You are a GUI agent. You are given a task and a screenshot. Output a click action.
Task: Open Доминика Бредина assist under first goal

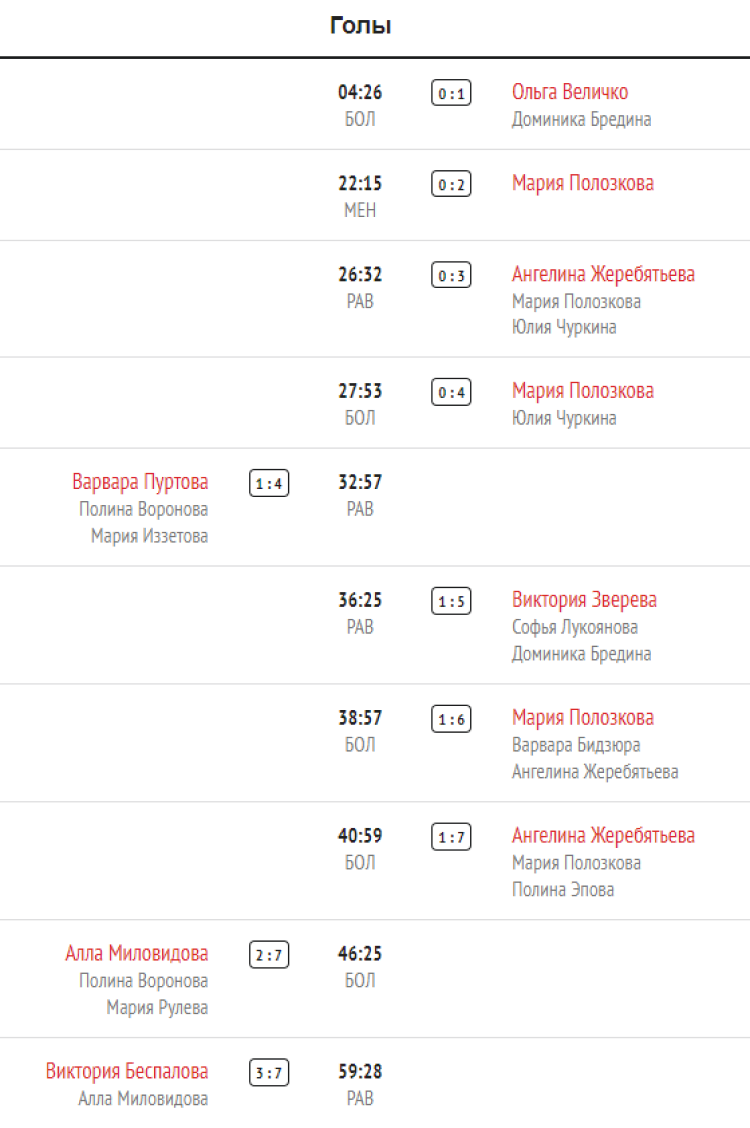pyautogui.click(x=581, y=119)
